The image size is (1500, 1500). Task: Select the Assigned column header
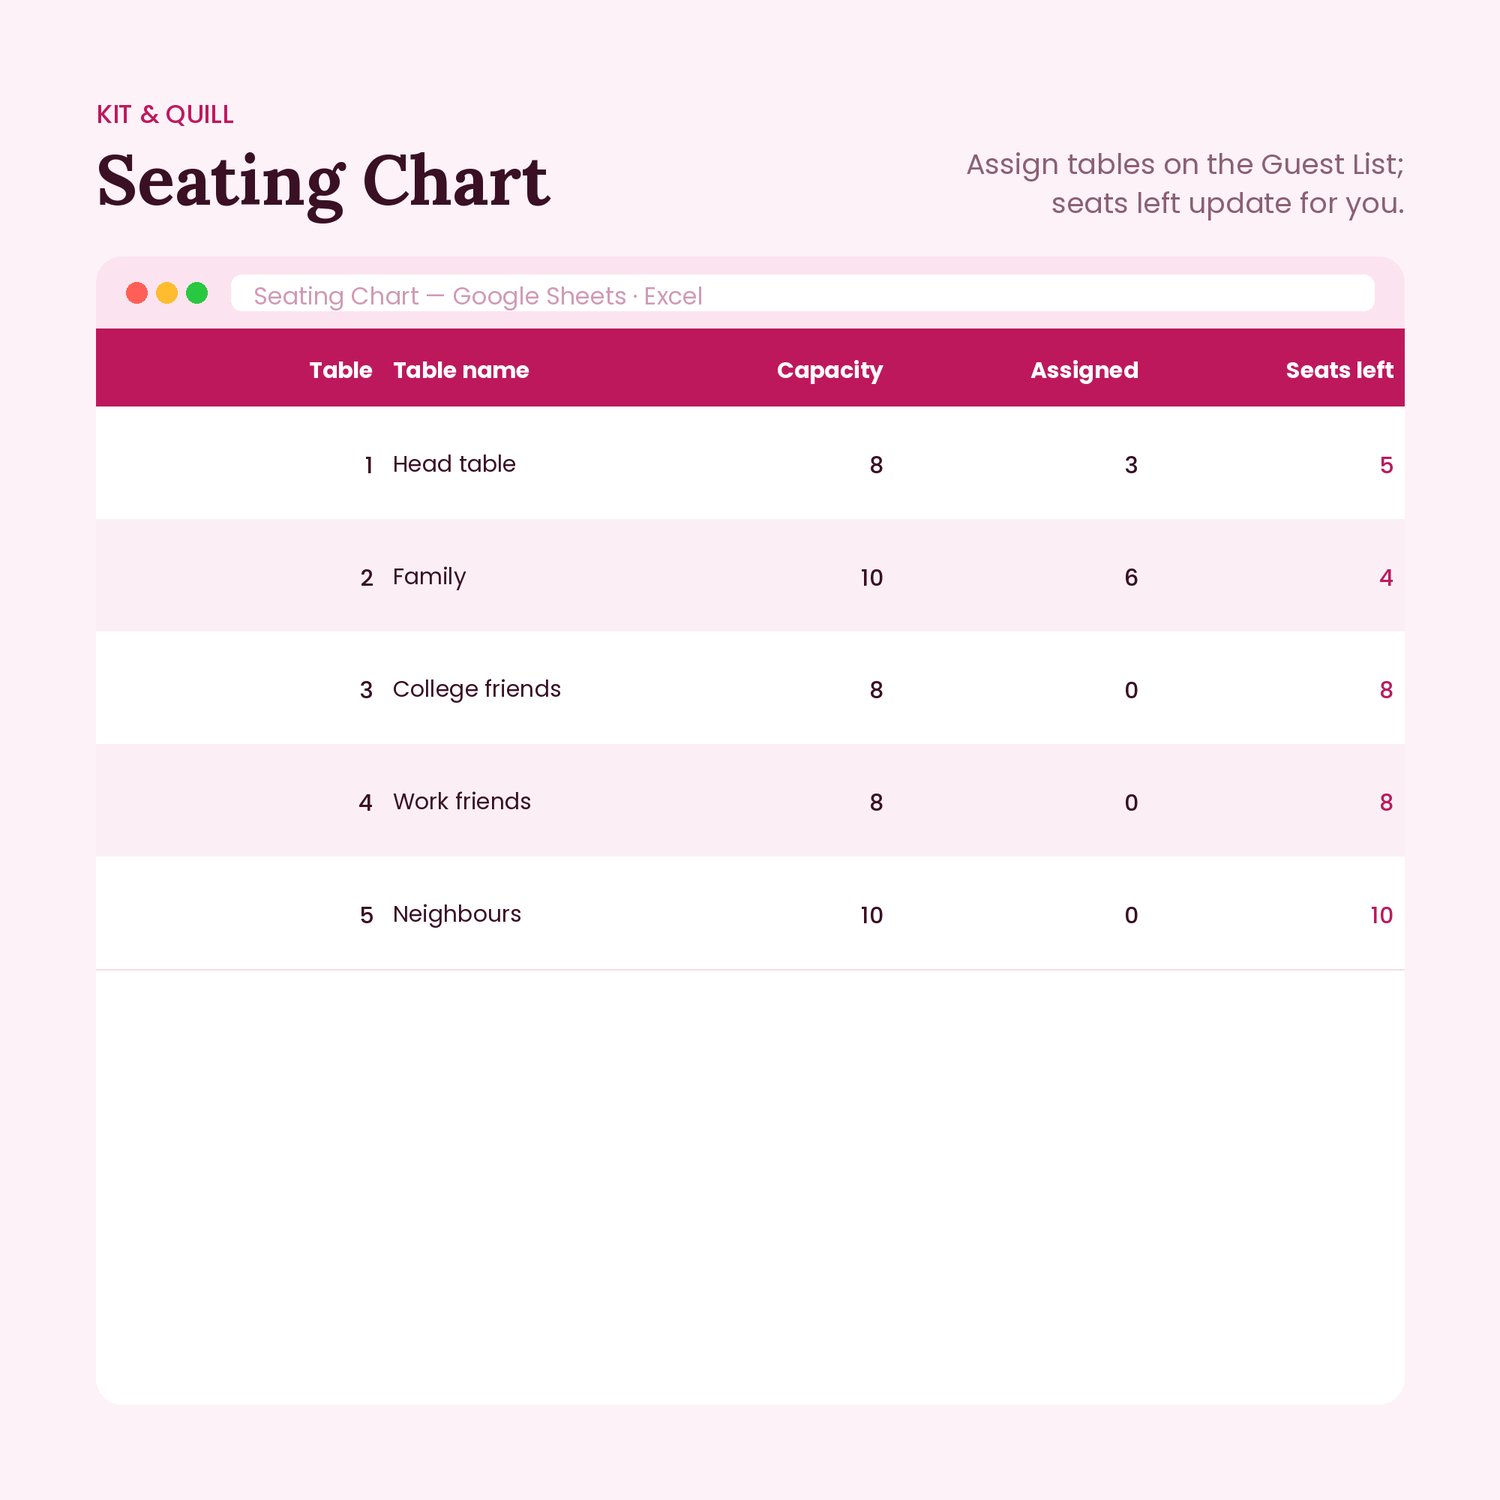coord(1084,370)
